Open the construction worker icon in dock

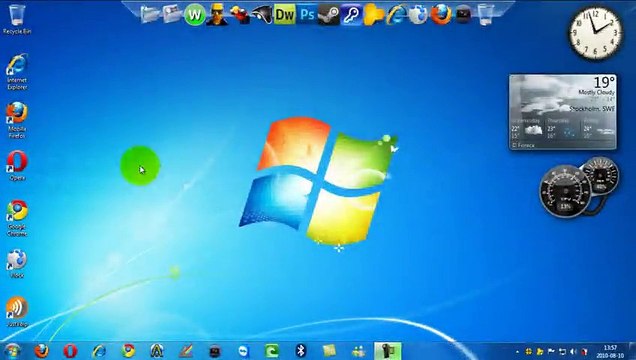217,15
